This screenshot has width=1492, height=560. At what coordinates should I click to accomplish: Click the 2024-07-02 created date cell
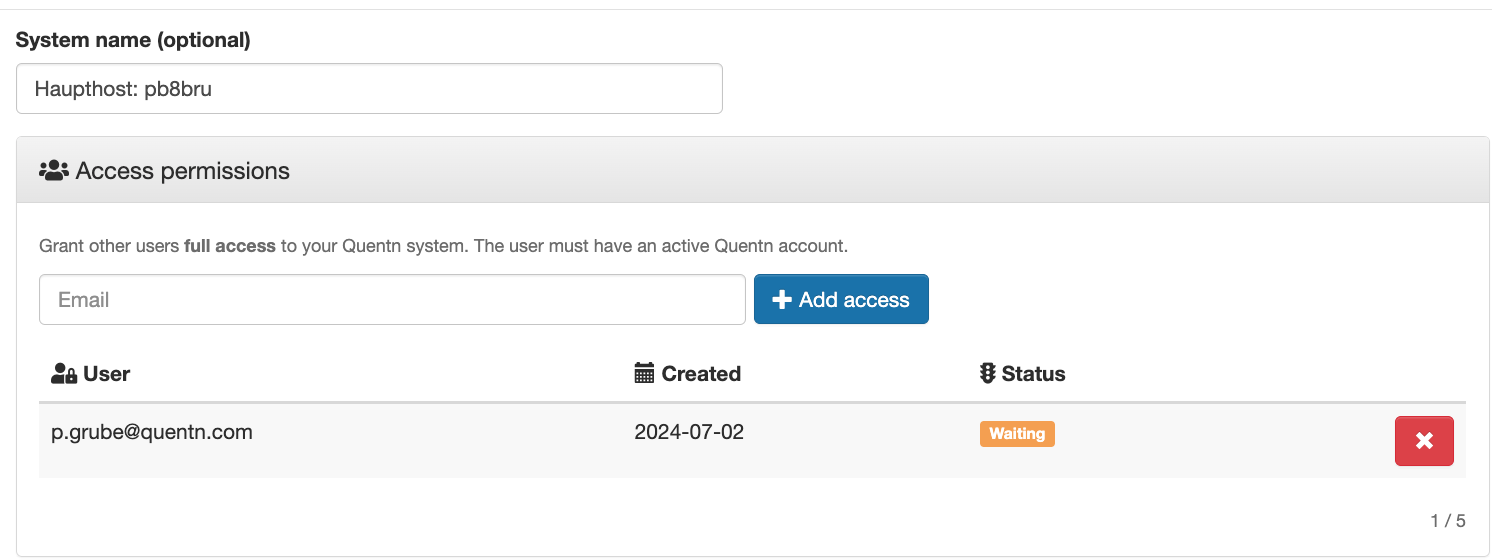tap(689, 432)
